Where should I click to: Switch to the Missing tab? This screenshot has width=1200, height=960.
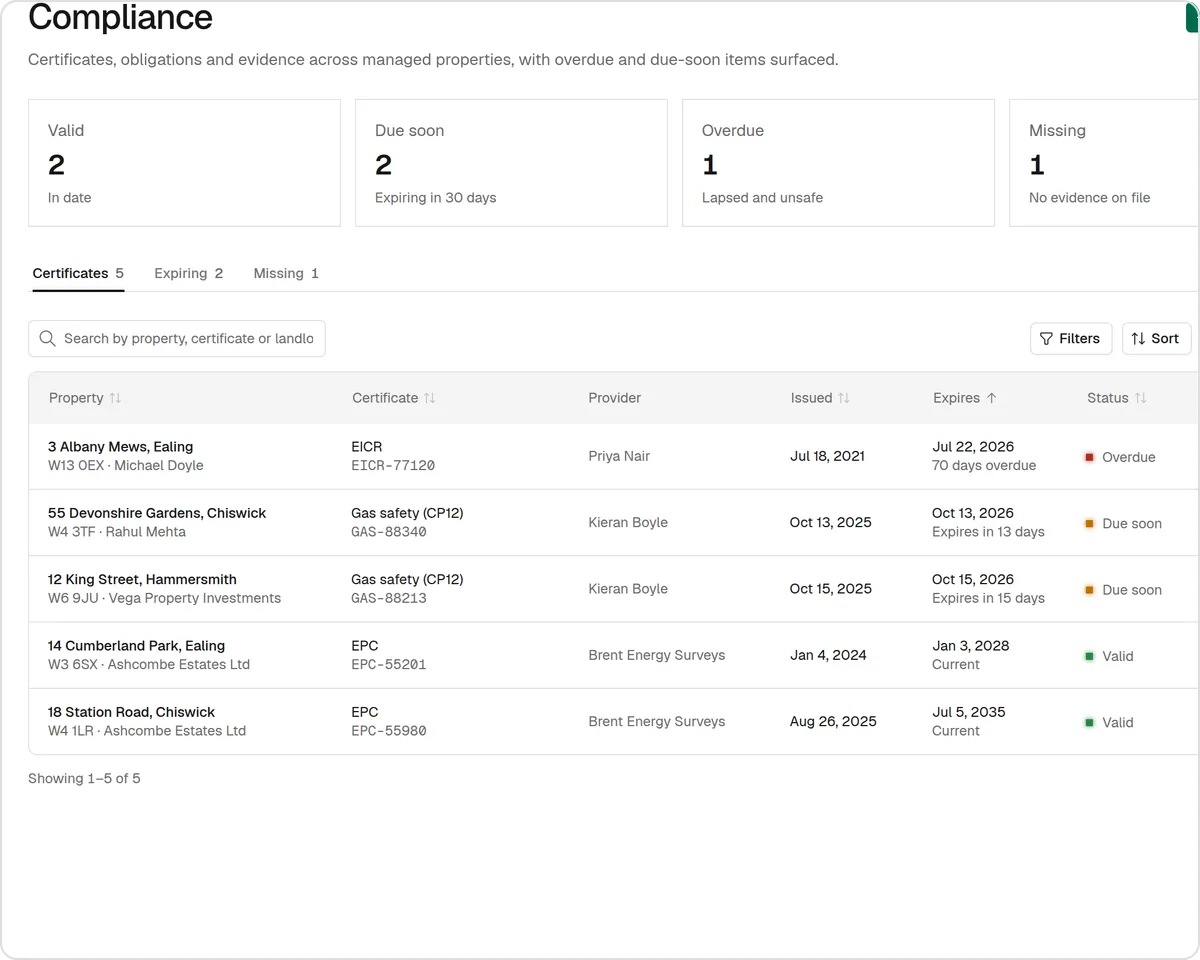click(286, 273)
